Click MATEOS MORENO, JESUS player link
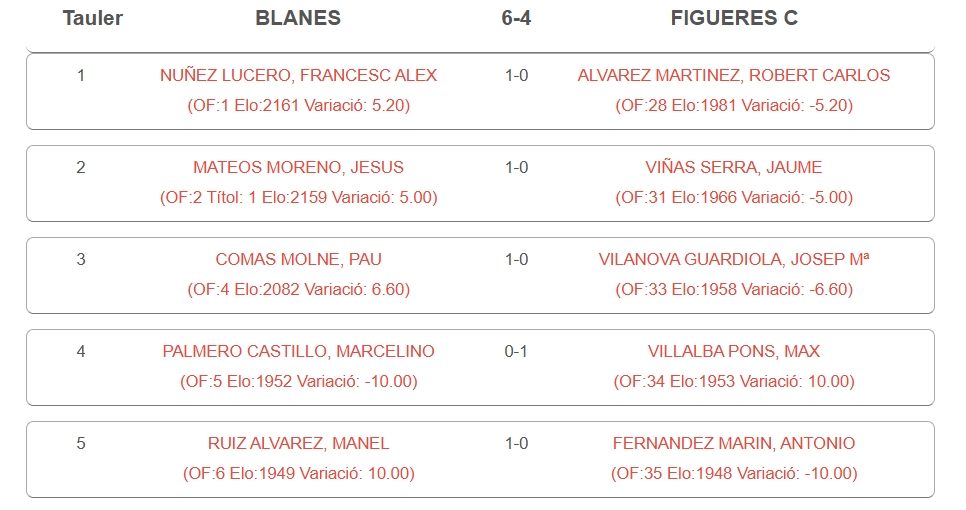The image size is (966, 510). coord(298,167)
